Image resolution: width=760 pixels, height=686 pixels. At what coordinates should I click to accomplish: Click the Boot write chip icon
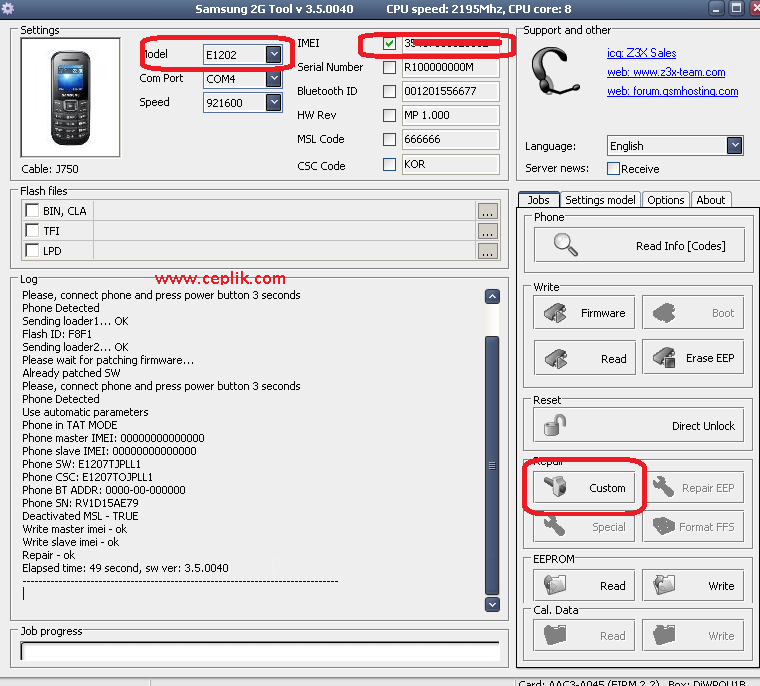[x=664, y=313]
